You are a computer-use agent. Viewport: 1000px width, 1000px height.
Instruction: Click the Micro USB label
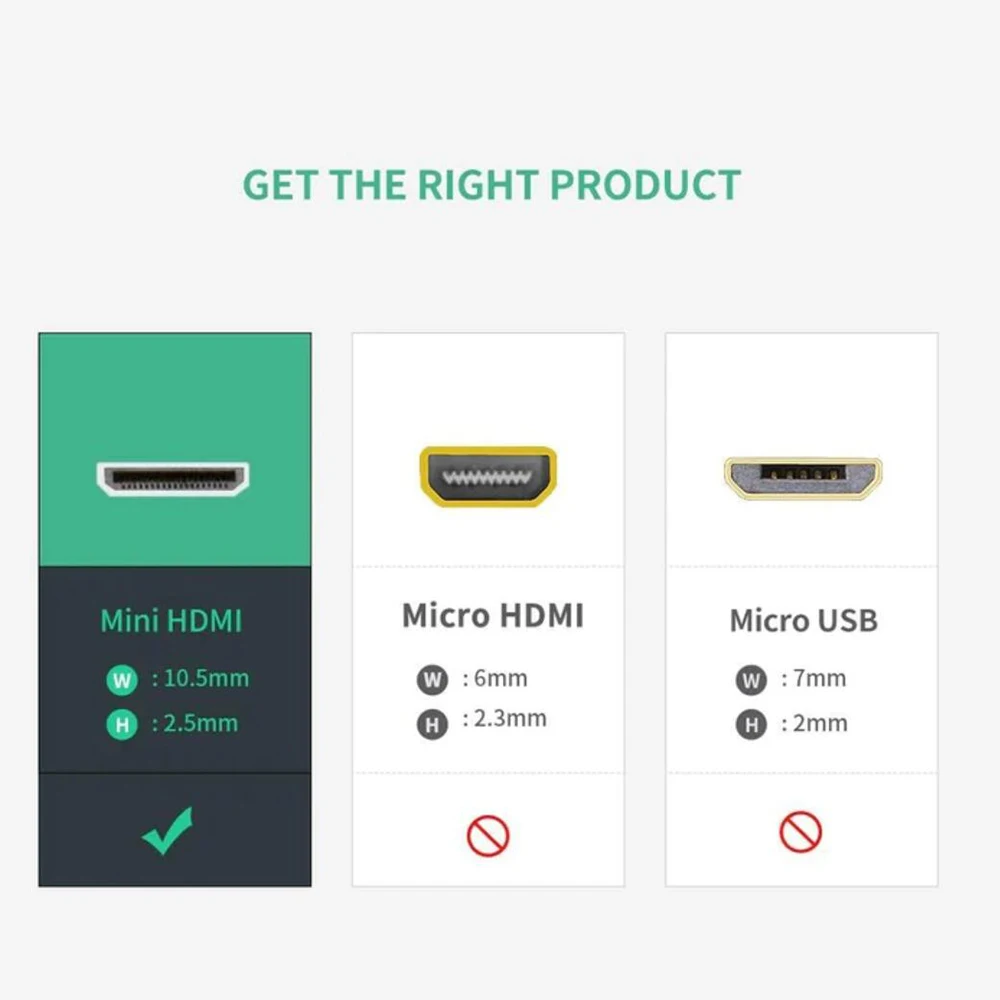[804, 621]
